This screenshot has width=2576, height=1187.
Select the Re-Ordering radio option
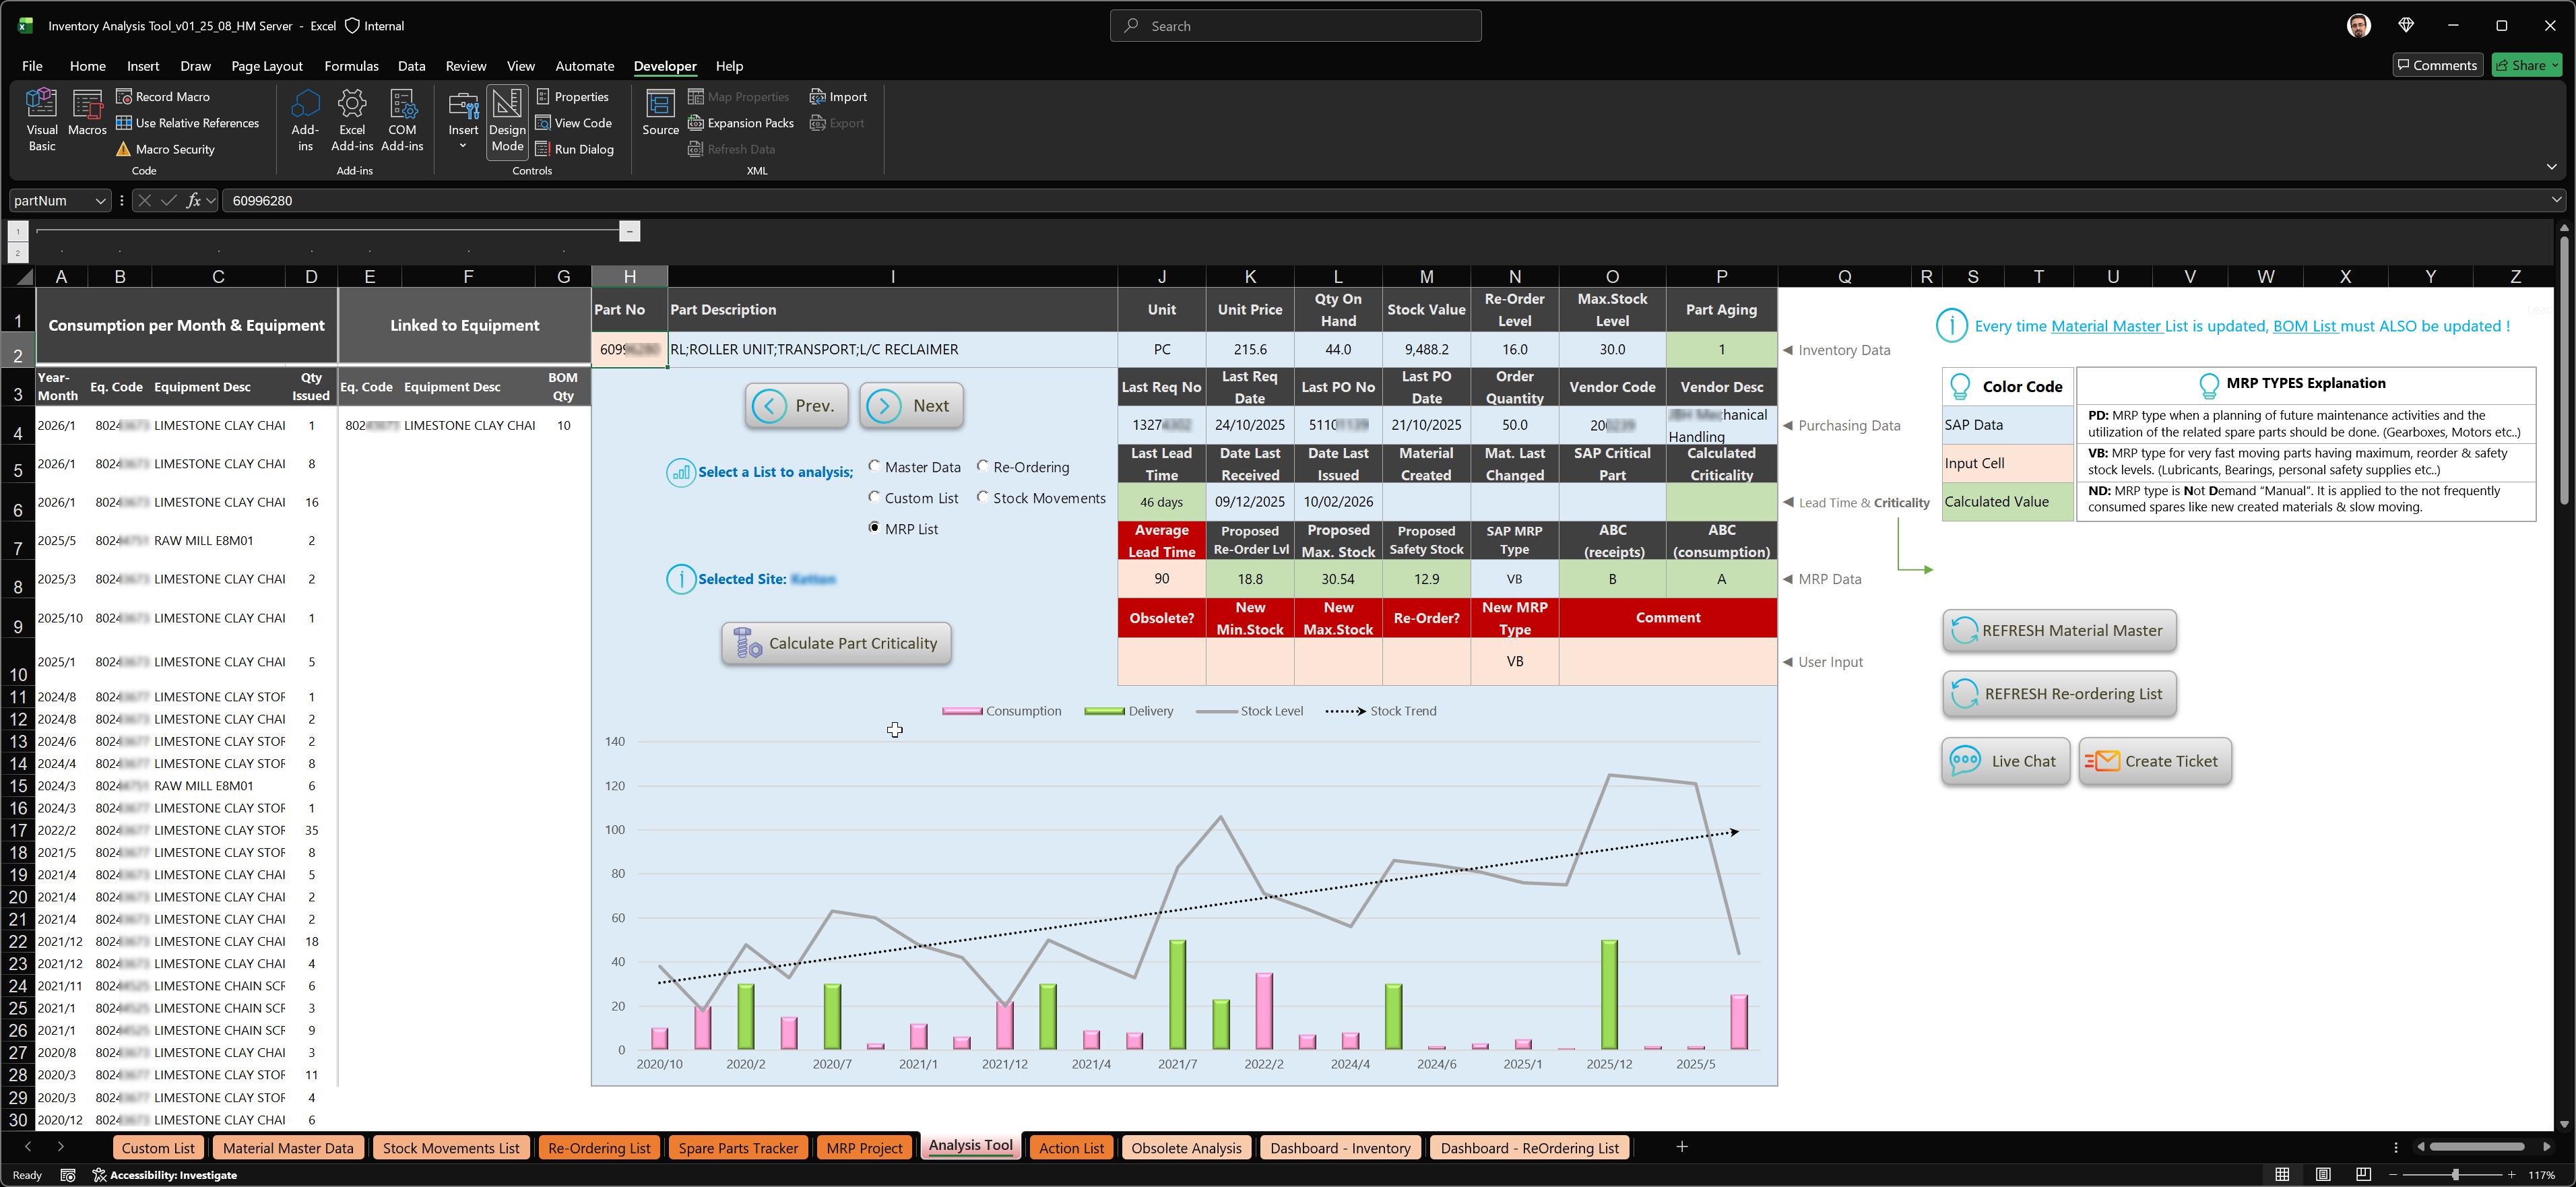983,466
